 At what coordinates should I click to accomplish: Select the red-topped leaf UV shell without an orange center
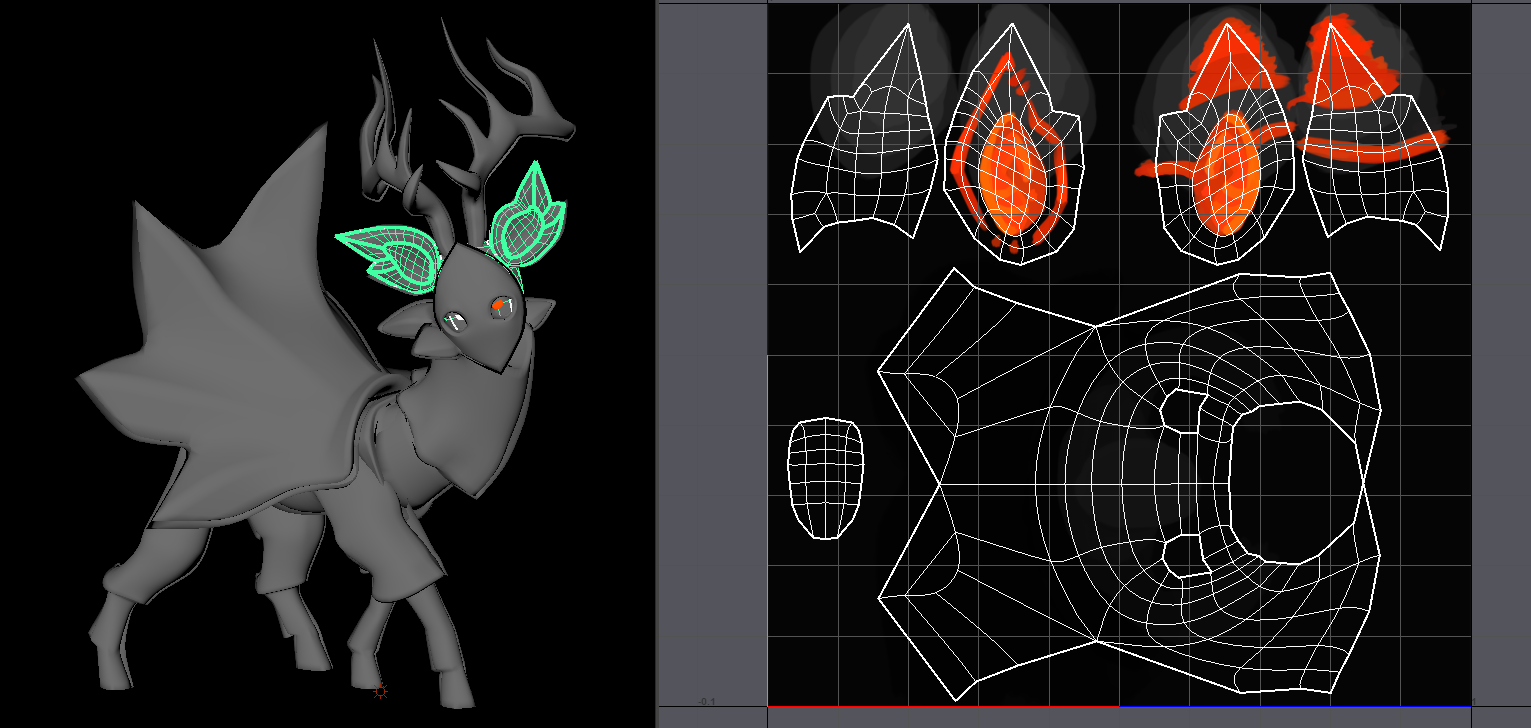(x=1375, y=135)
